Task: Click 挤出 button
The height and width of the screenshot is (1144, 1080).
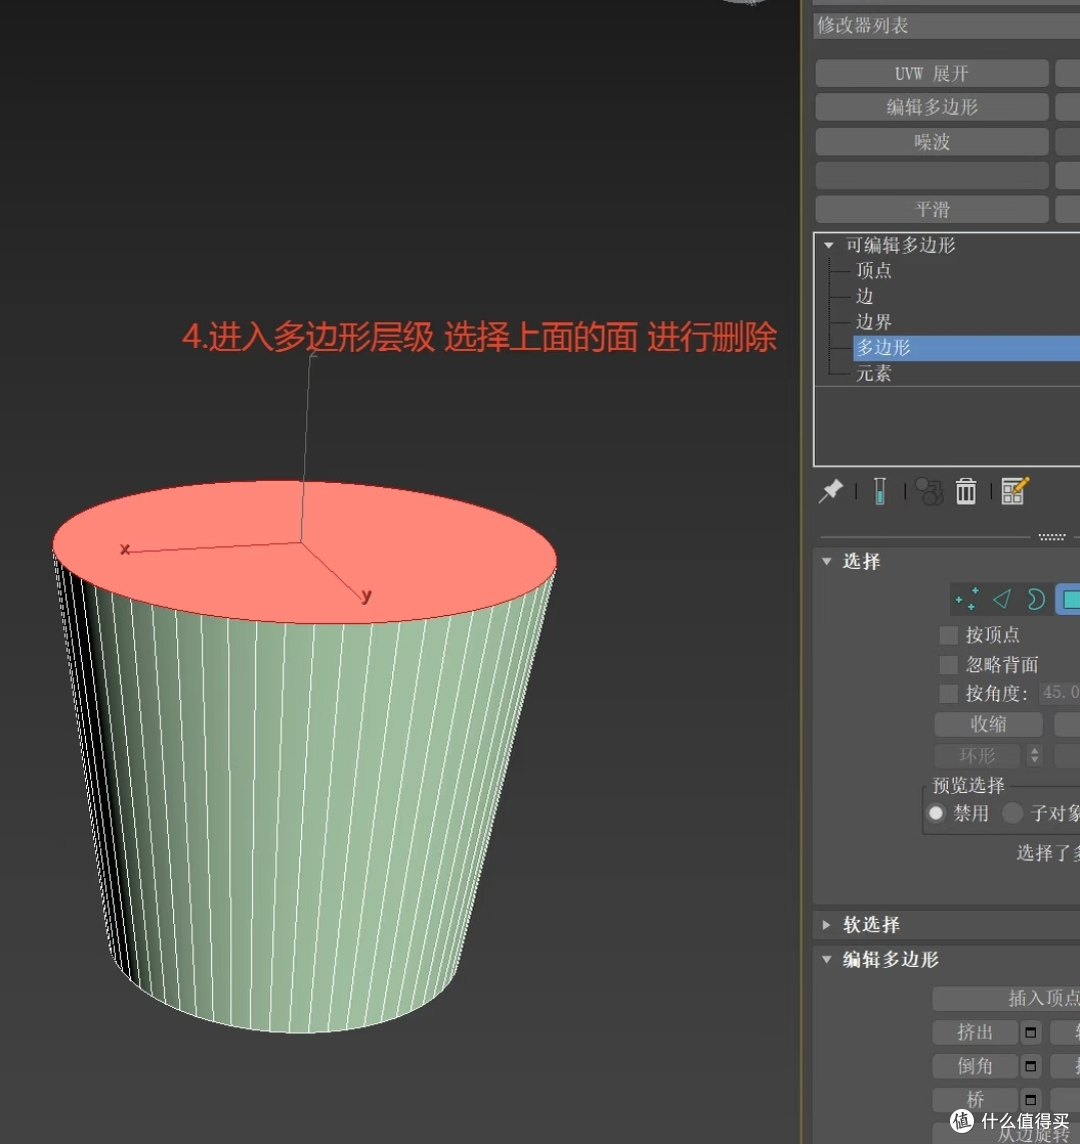Action: click(x=975, y=1032)
